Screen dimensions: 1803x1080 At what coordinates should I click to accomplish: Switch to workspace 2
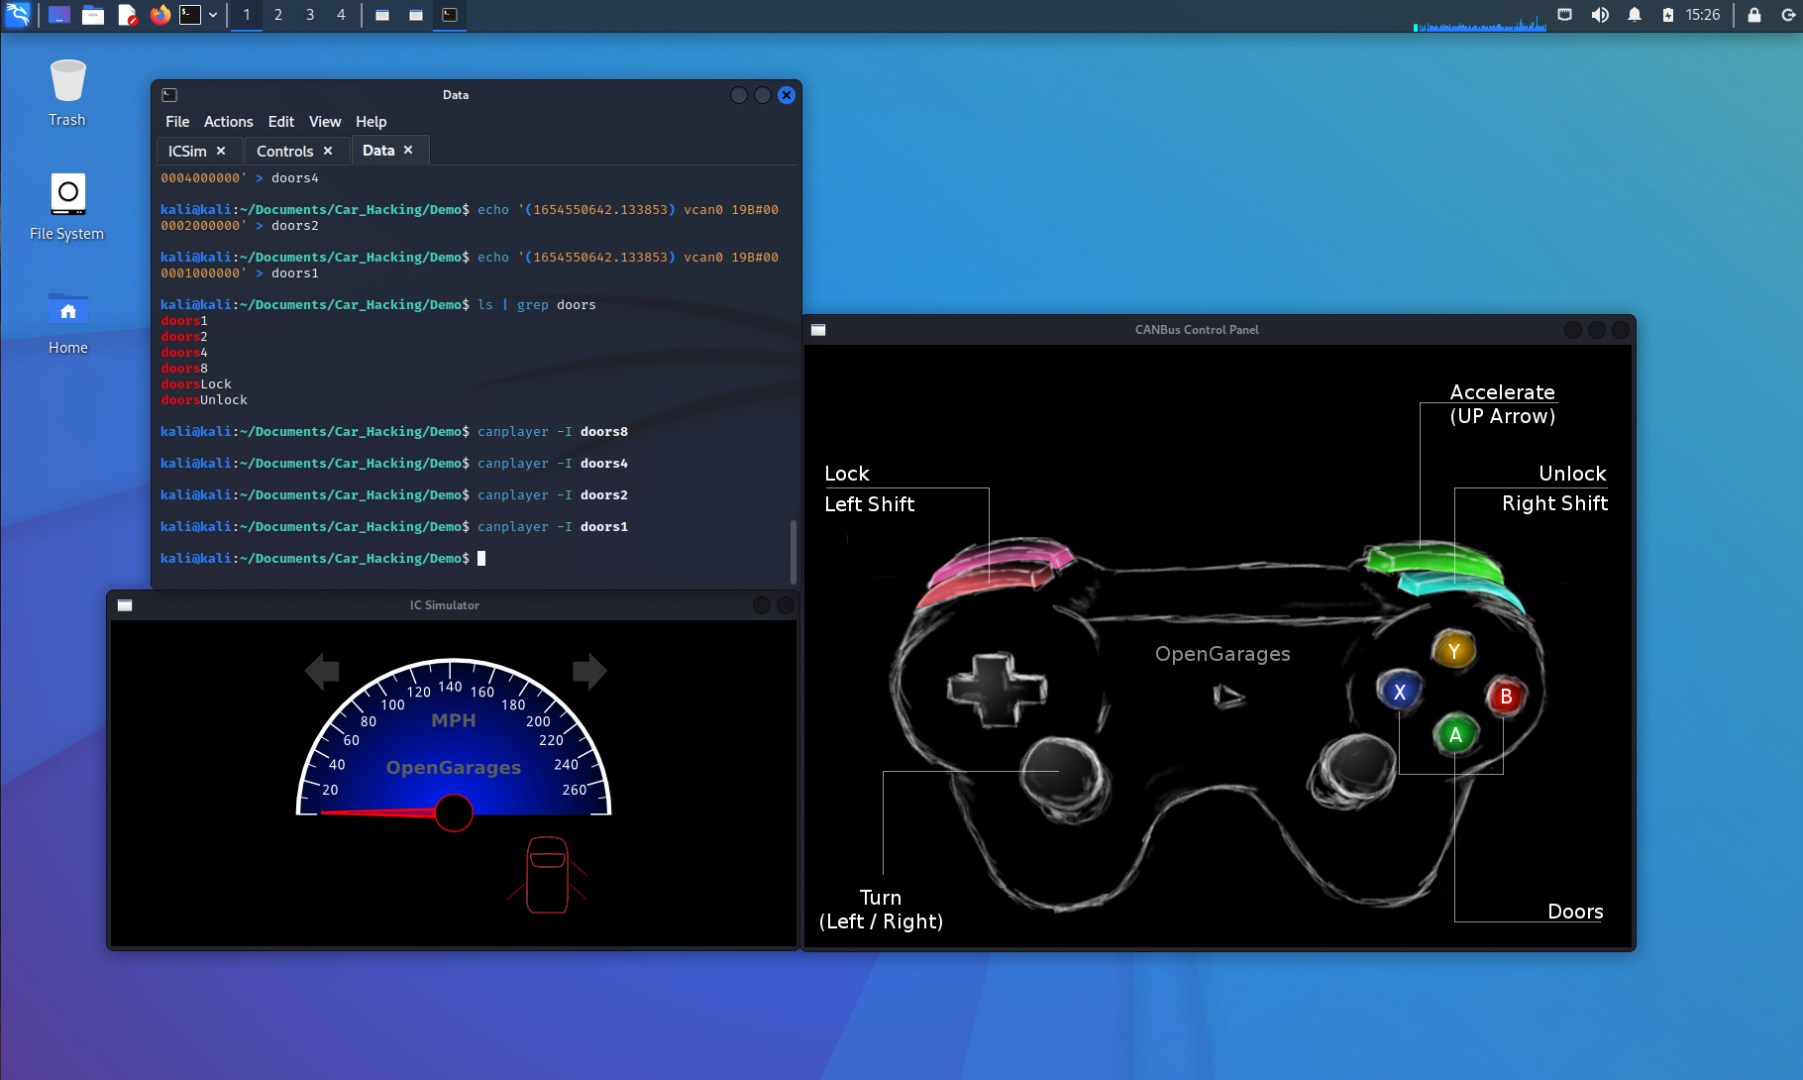tap(277, 15)
